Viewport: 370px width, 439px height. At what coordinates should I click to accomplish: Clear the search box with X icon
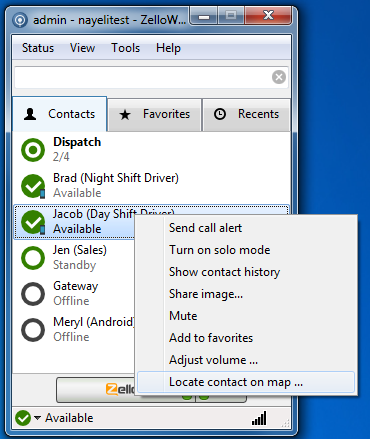(x=279, y=77)
